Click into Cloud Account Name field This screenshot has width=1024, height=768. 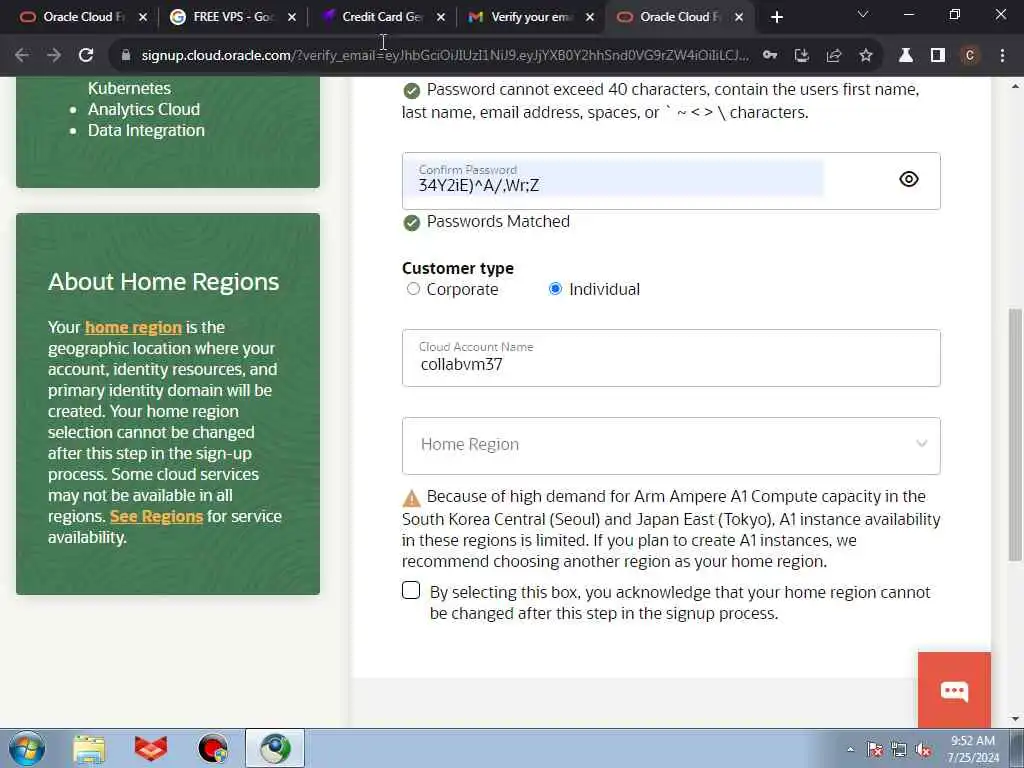point(671,358)
